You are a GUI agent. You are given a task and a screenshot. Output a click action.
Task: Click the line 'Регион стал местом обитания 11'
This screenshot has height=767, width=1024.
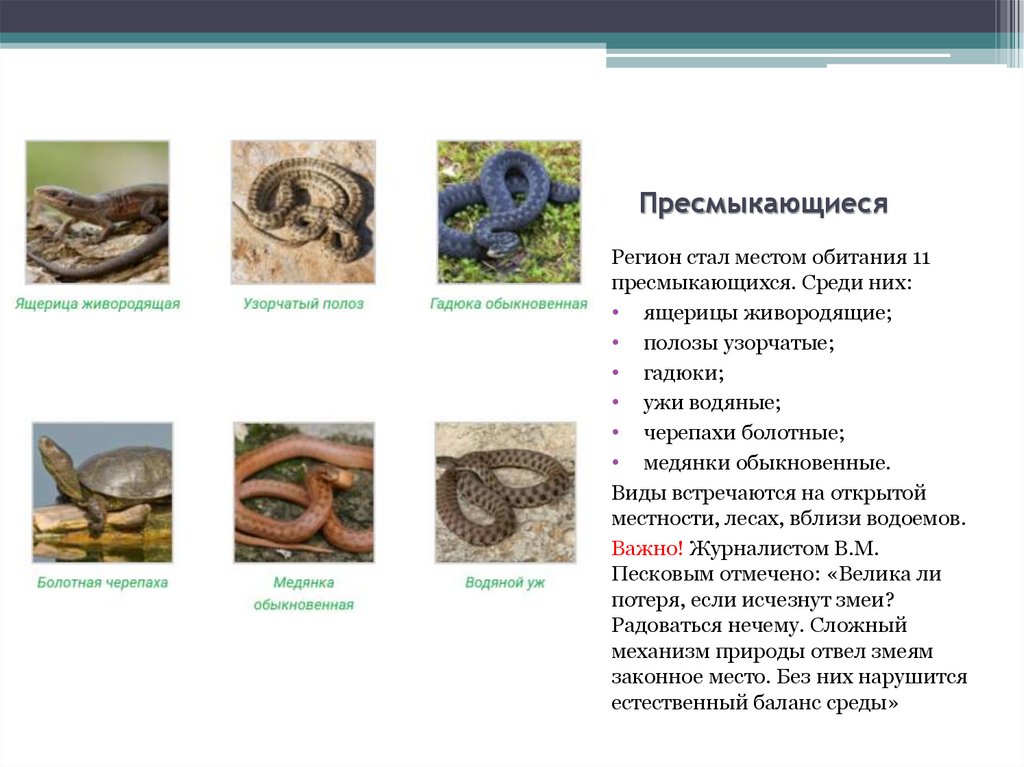click(771, 257)
